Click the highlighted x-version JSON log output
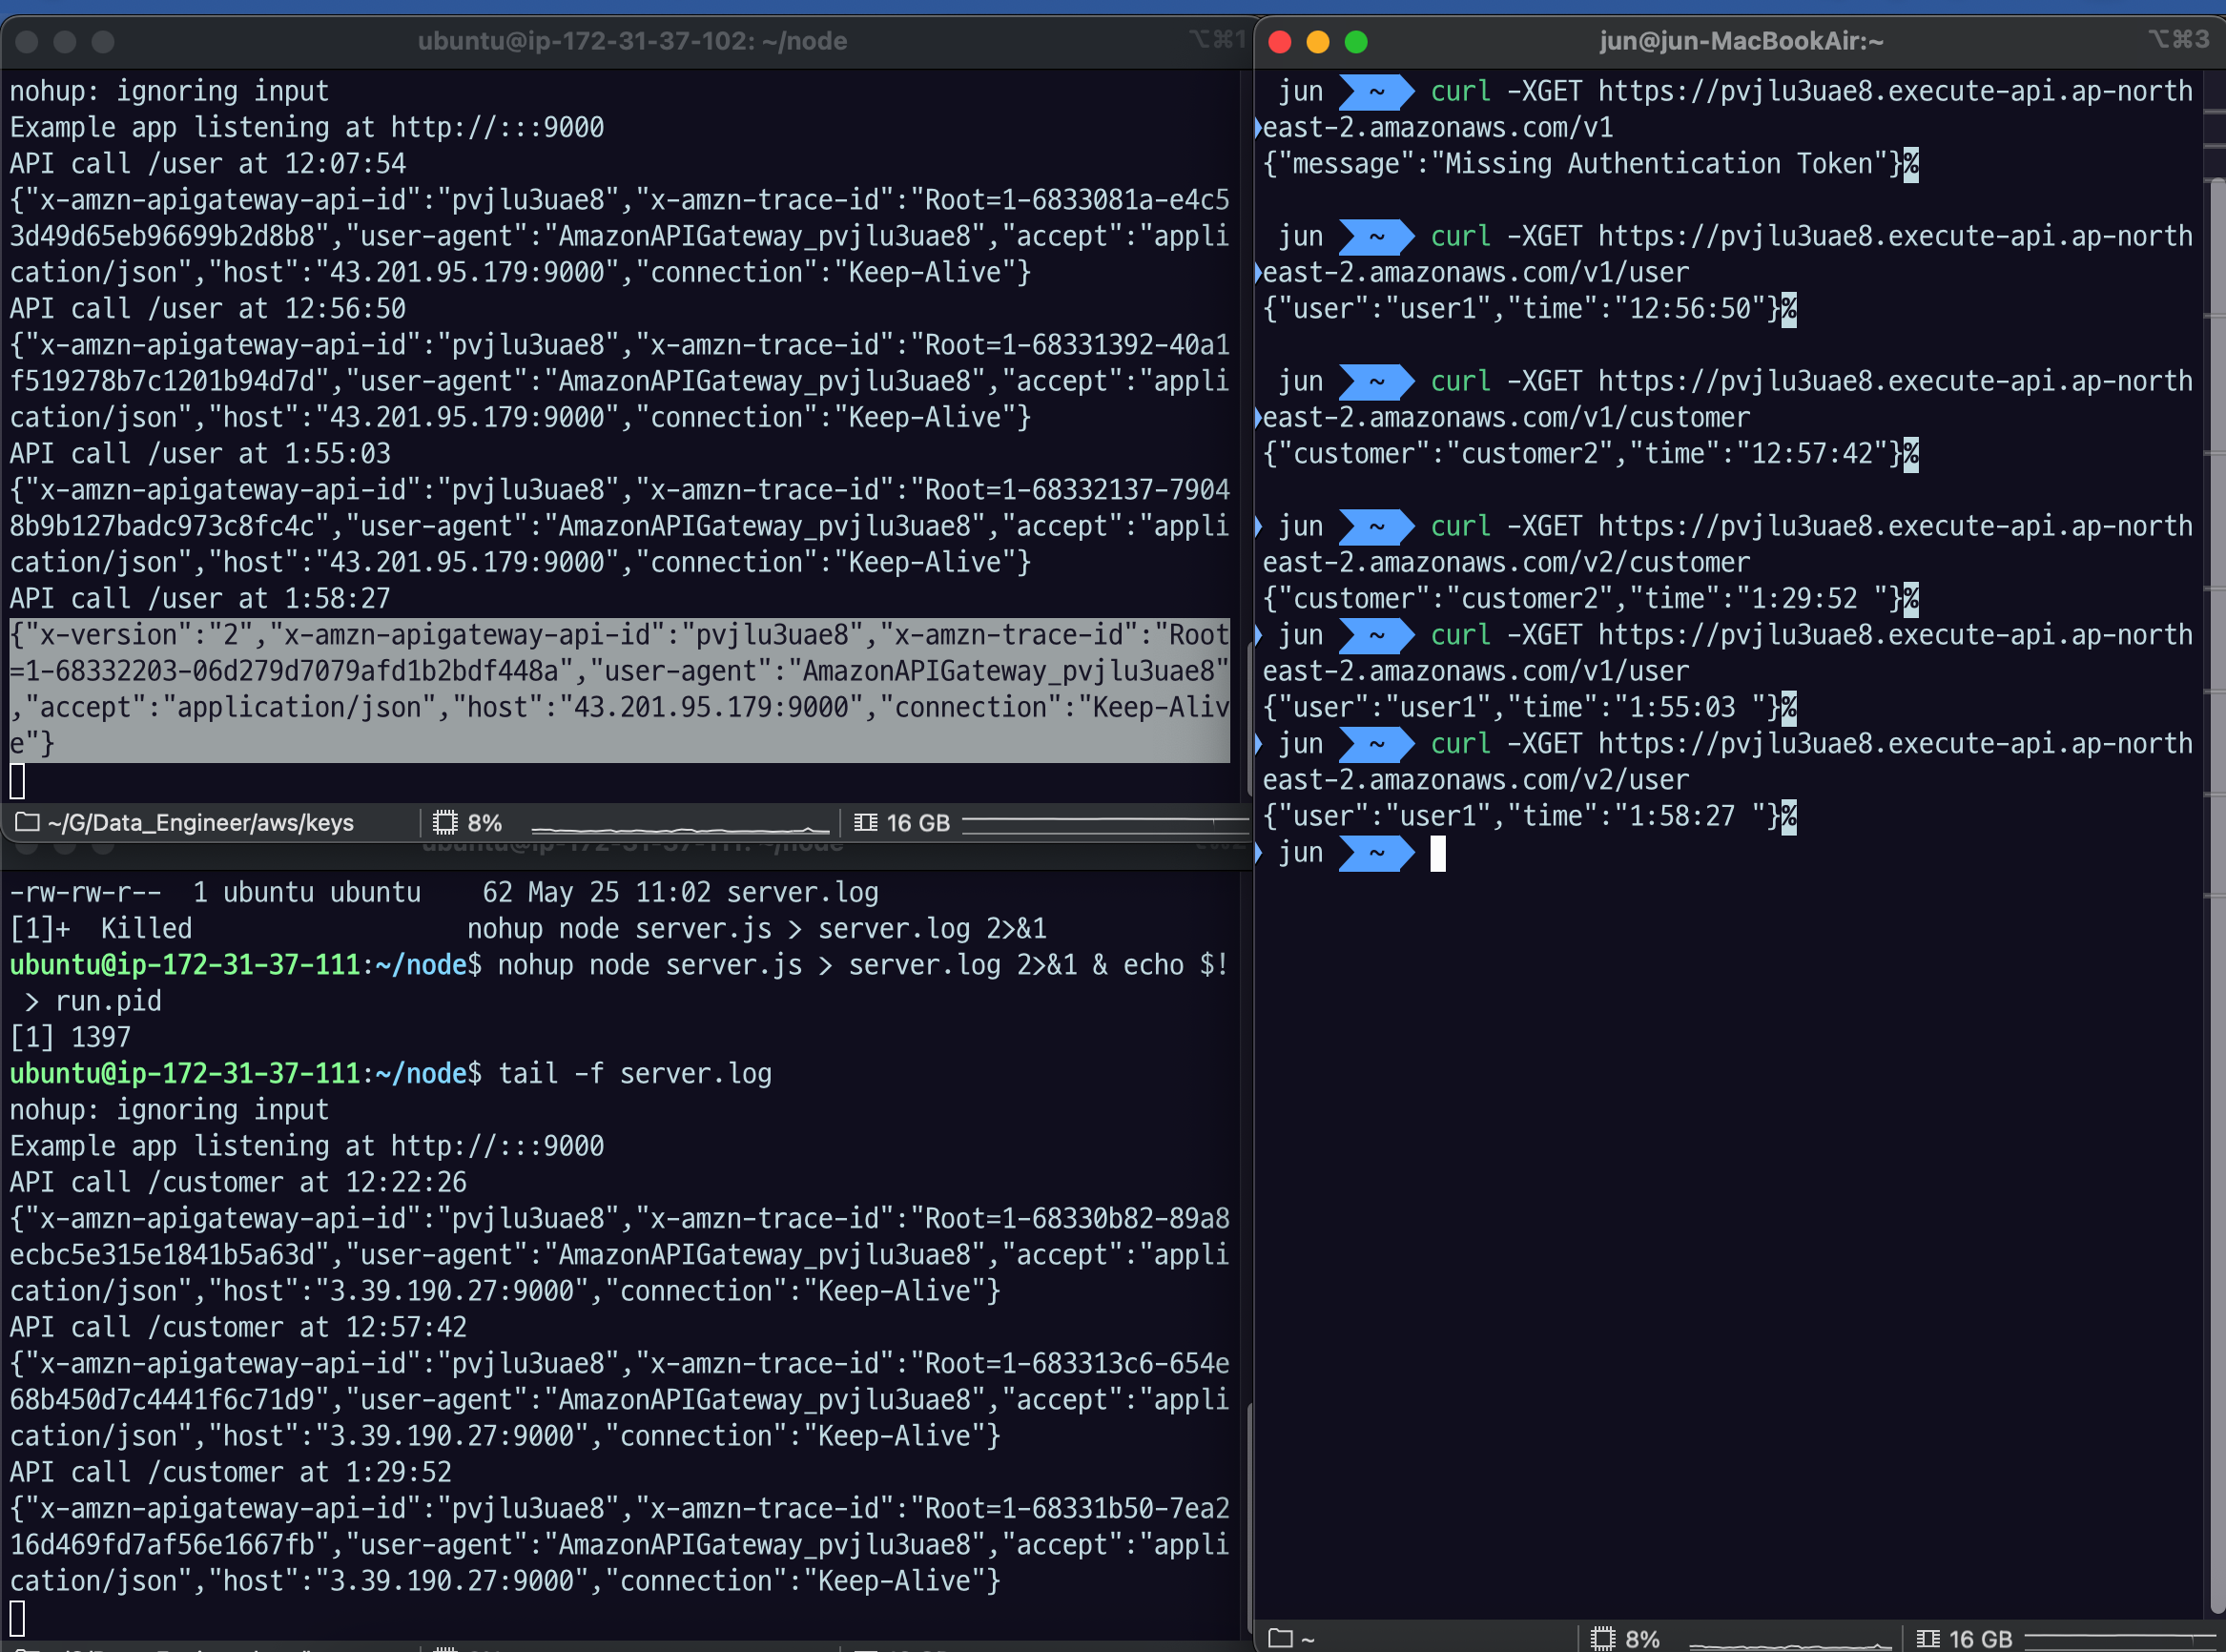 pyautogui.click(x=618, y=689)
